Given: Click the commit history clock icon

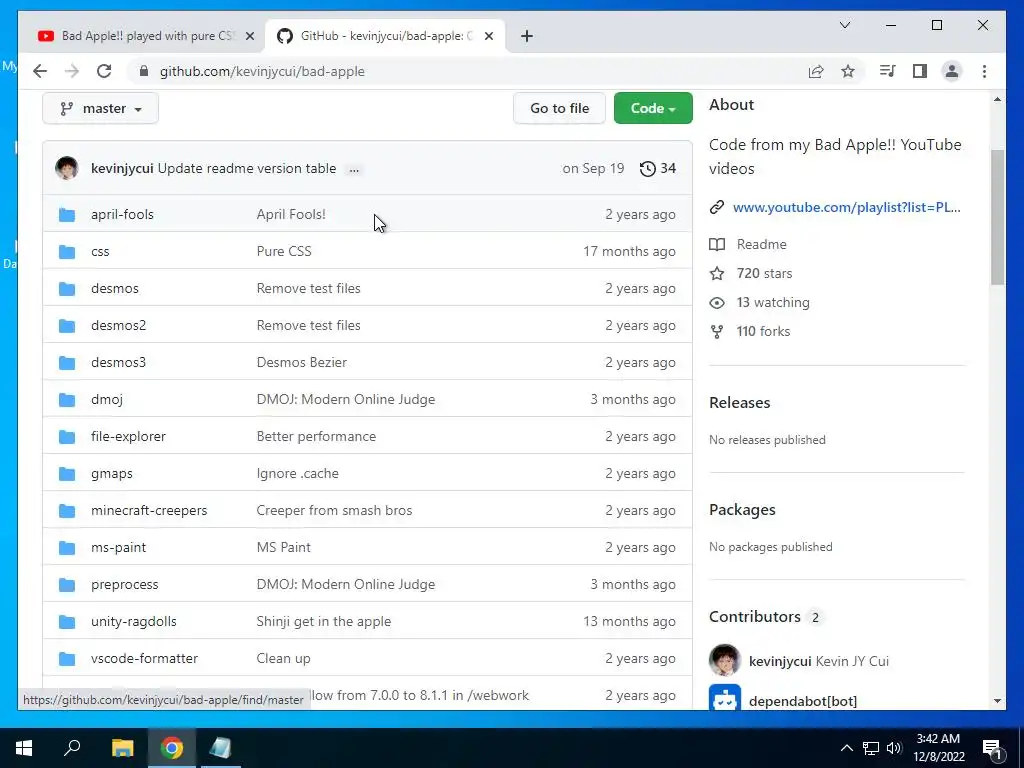Looking at the screenshot, I should click(647, 168).
